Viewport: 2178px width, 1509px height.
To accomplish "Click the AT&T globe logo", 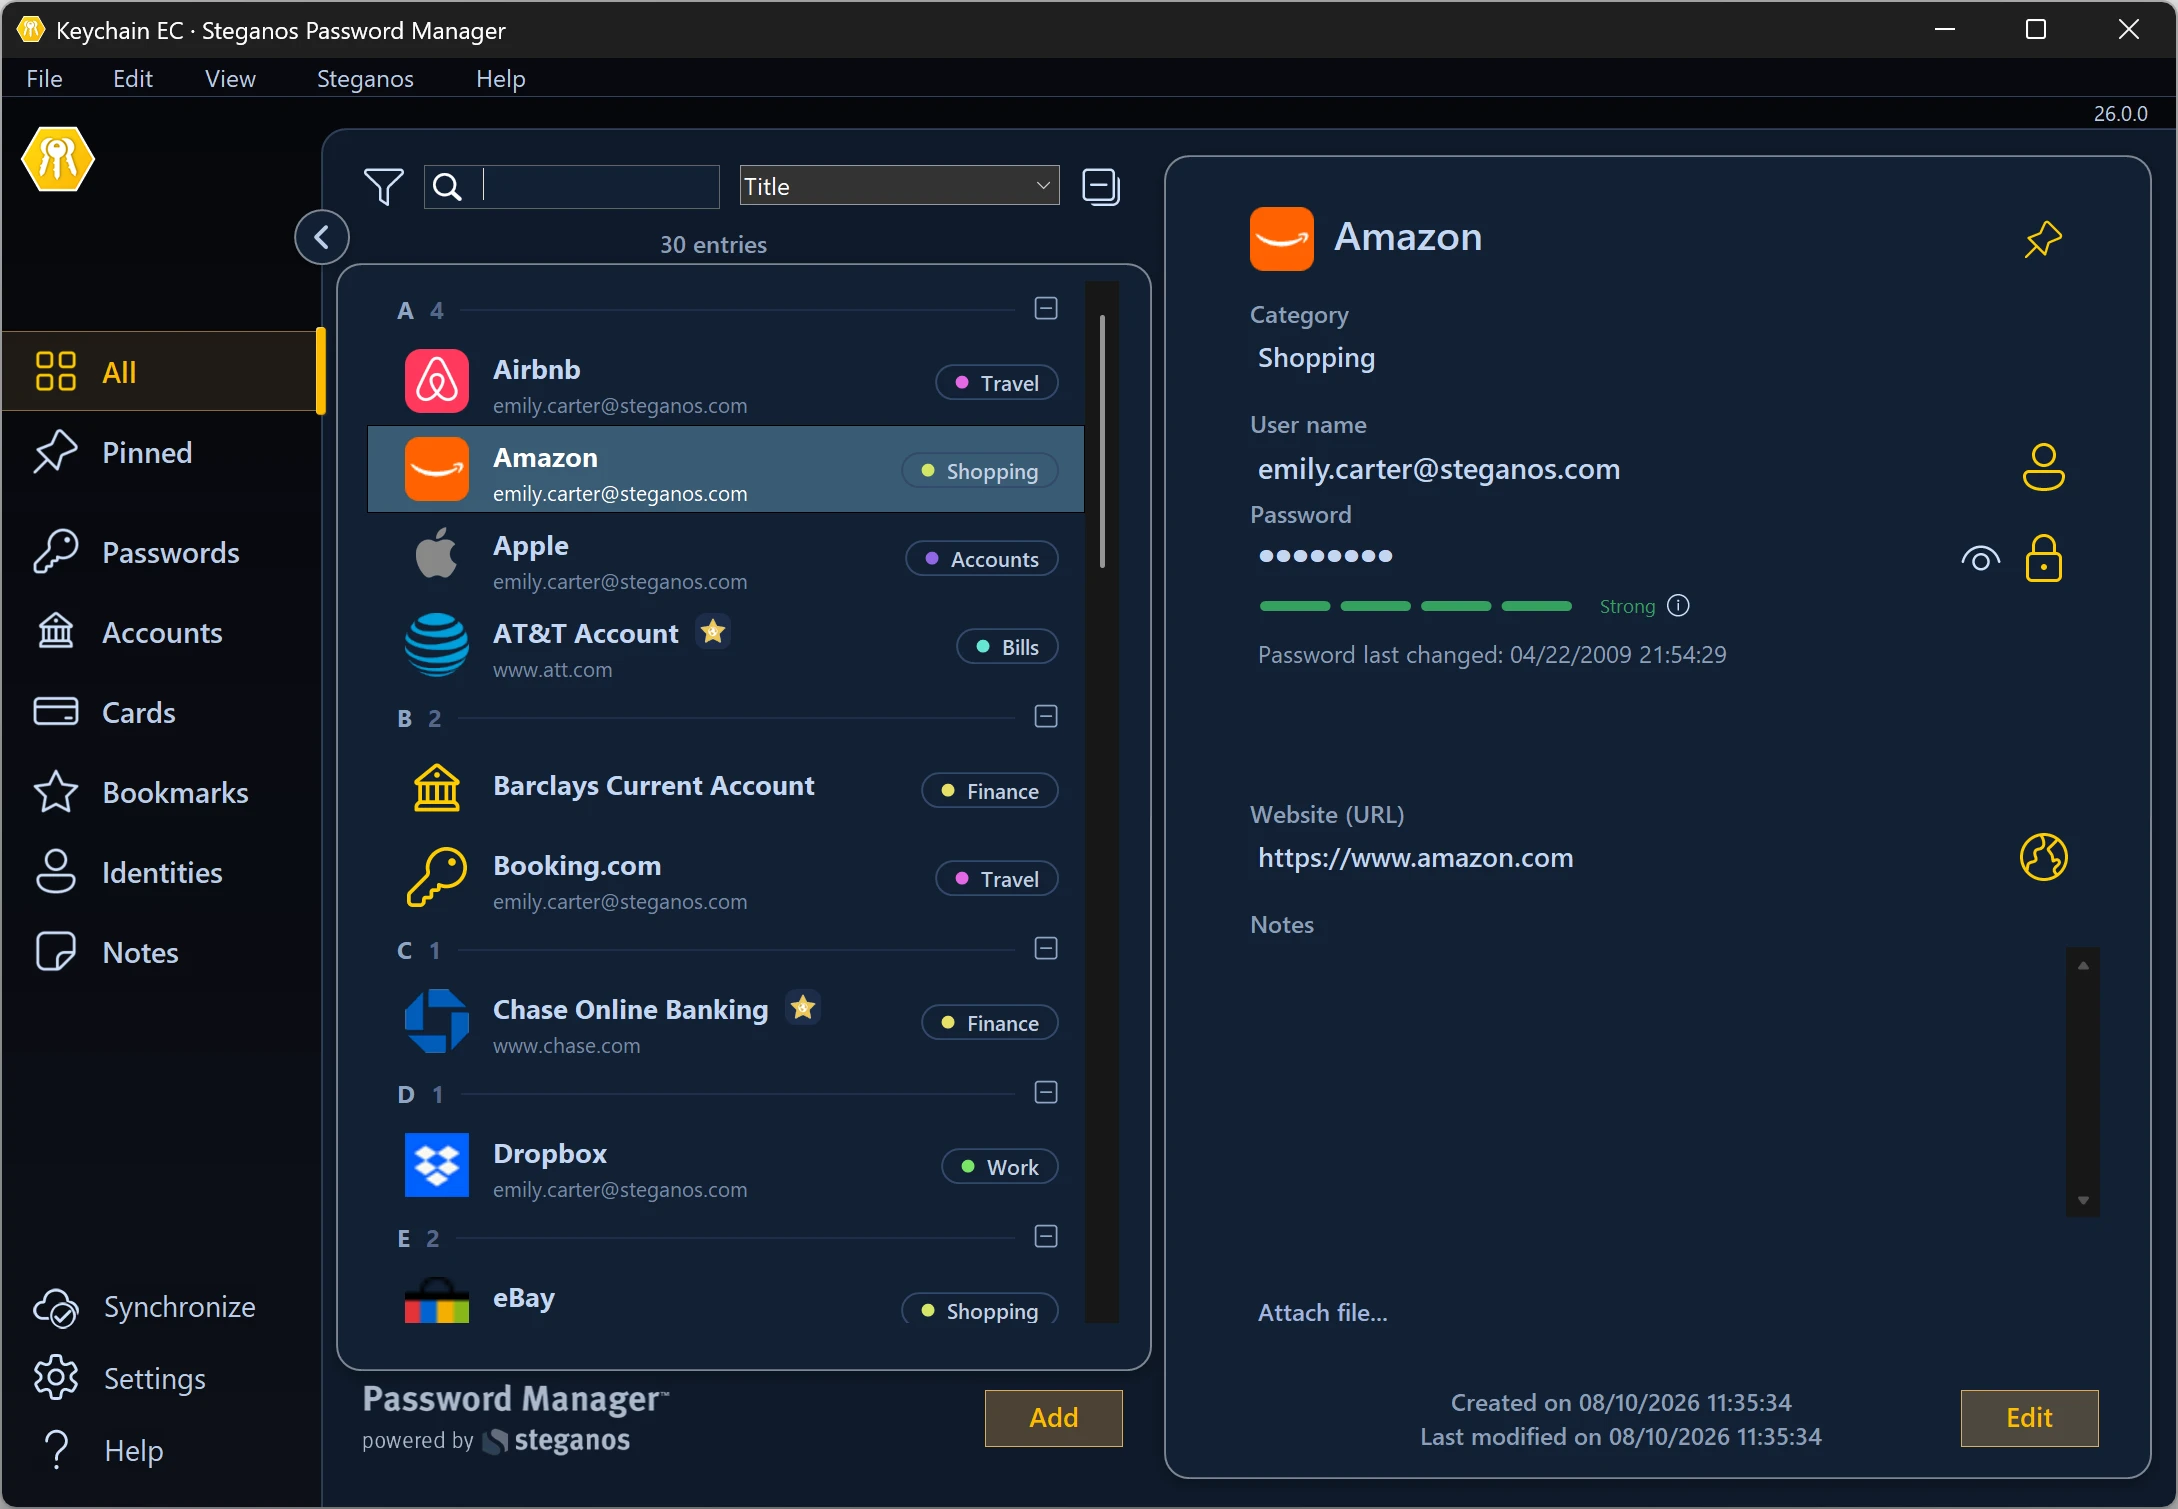I will click(437, 645).
